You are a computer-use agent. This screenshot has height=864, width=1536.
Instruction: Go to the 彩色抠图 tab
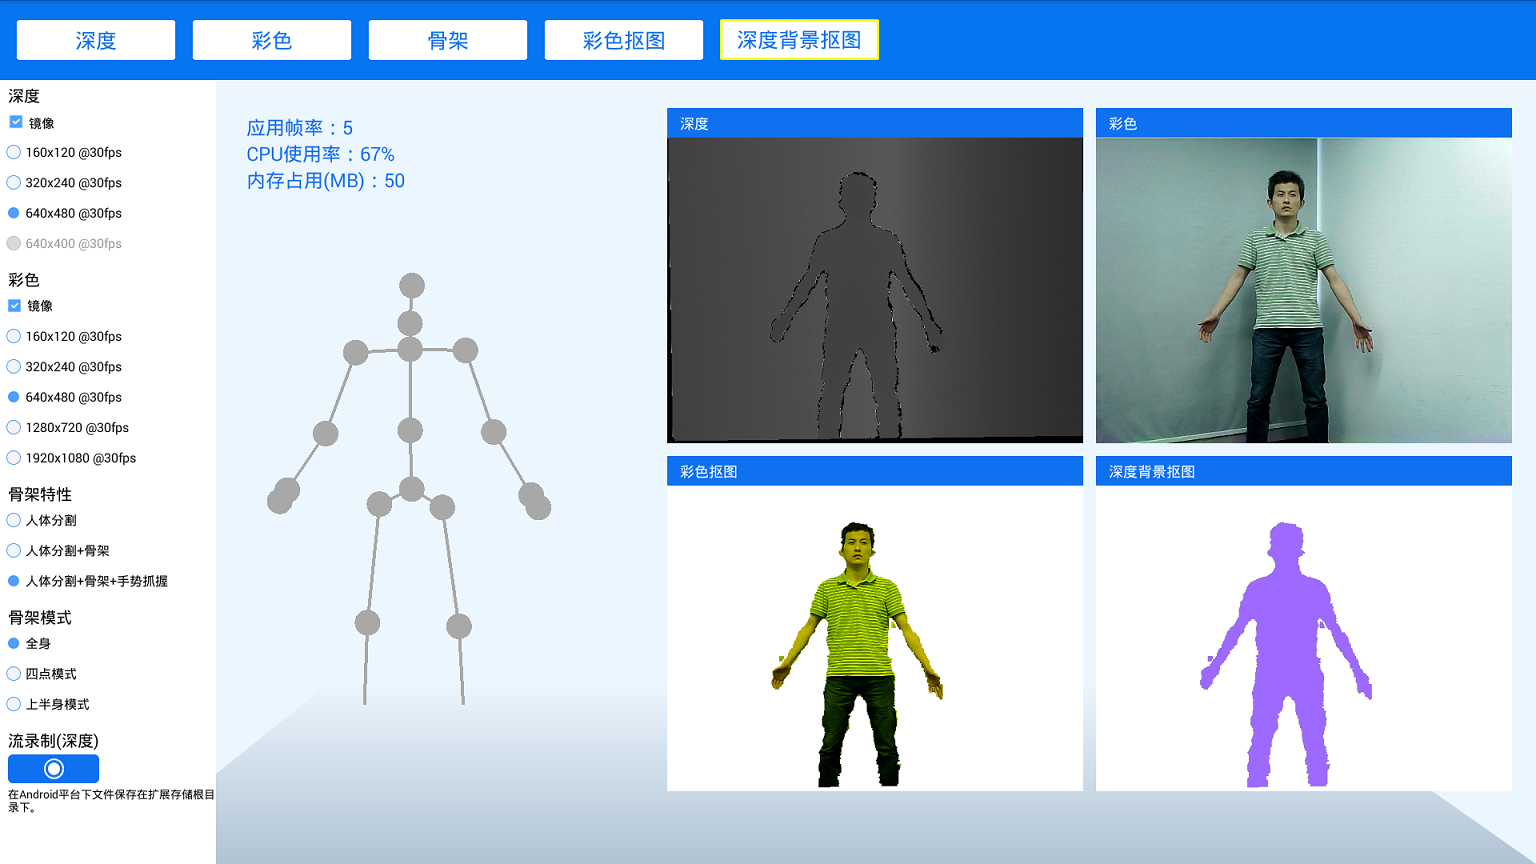[x=624, y=40]
